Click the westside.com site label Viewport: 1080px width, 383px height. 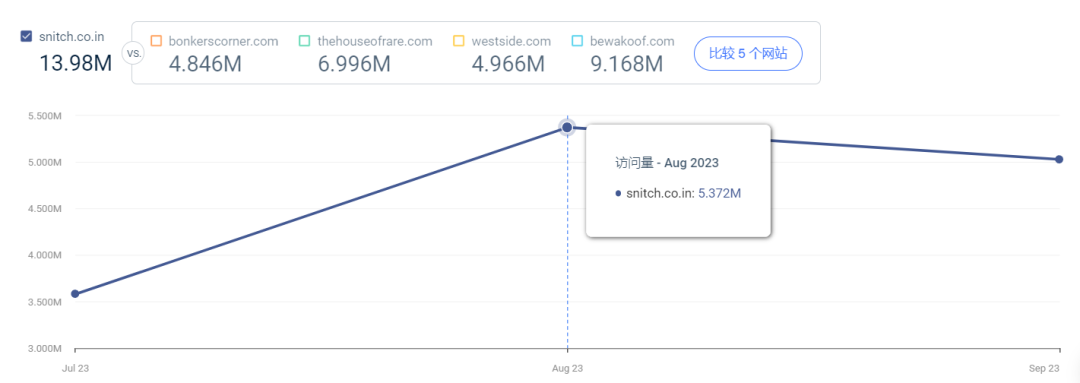511,41
